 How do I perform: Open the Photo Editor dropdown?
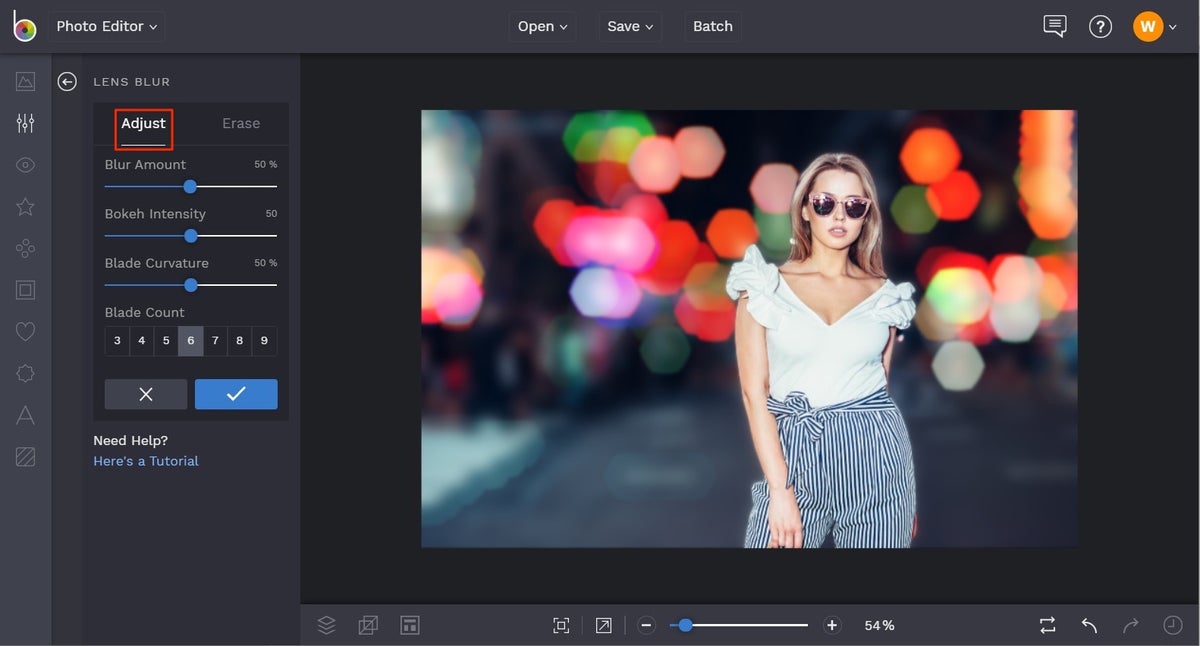click(x=106, y=26)
